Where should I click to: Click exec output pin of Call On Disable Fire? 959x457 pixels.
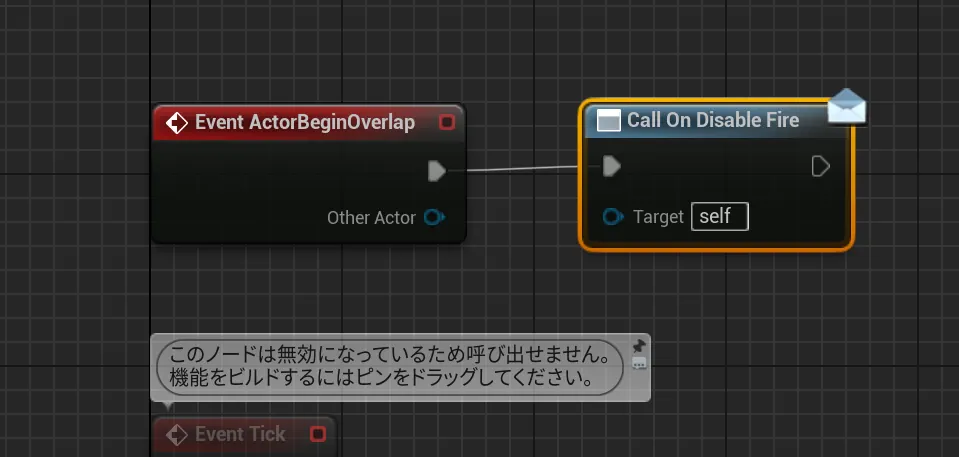tap(820, 166)
